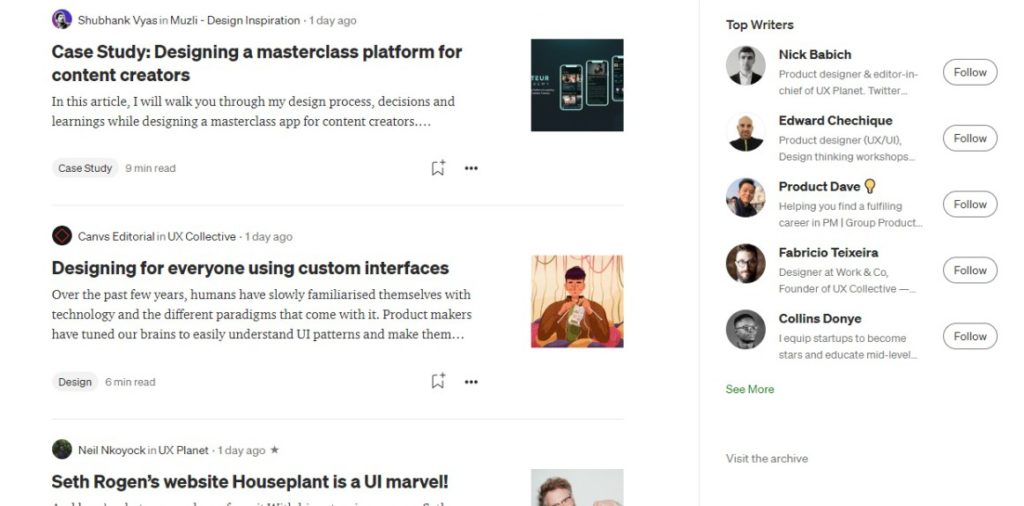The width and height of the screenshot is (1024, 506).
Task: Bookmark the masterclass case study article
Action: pos(437,168)
